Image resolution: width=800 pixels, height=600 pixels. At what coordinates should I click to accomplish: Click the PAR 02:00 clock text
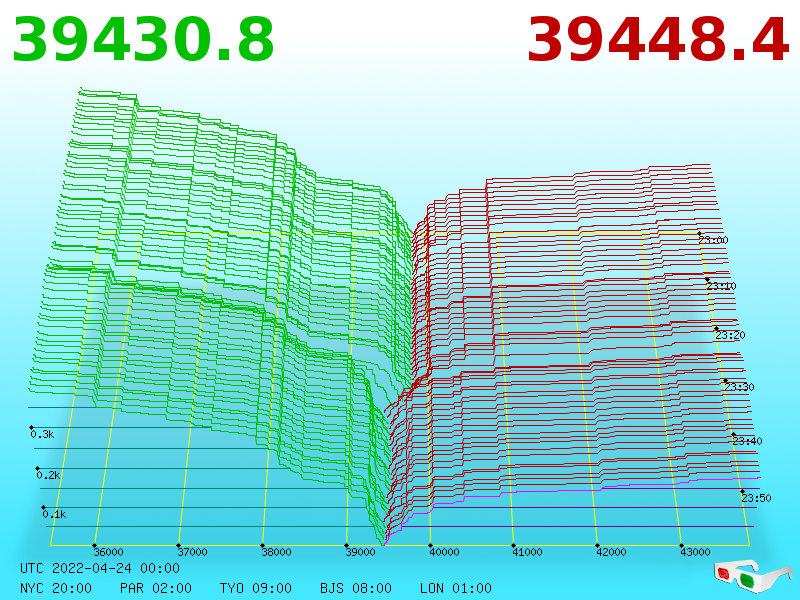click(x=156, y=588)
